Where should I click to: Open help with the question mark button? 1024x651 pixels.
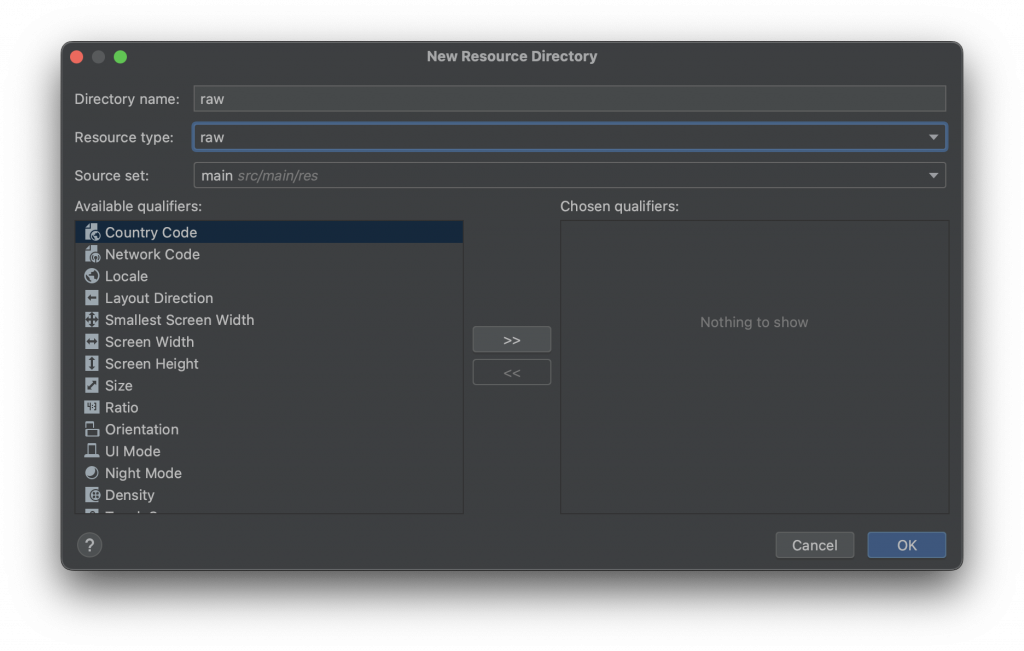tap(89, 545)
